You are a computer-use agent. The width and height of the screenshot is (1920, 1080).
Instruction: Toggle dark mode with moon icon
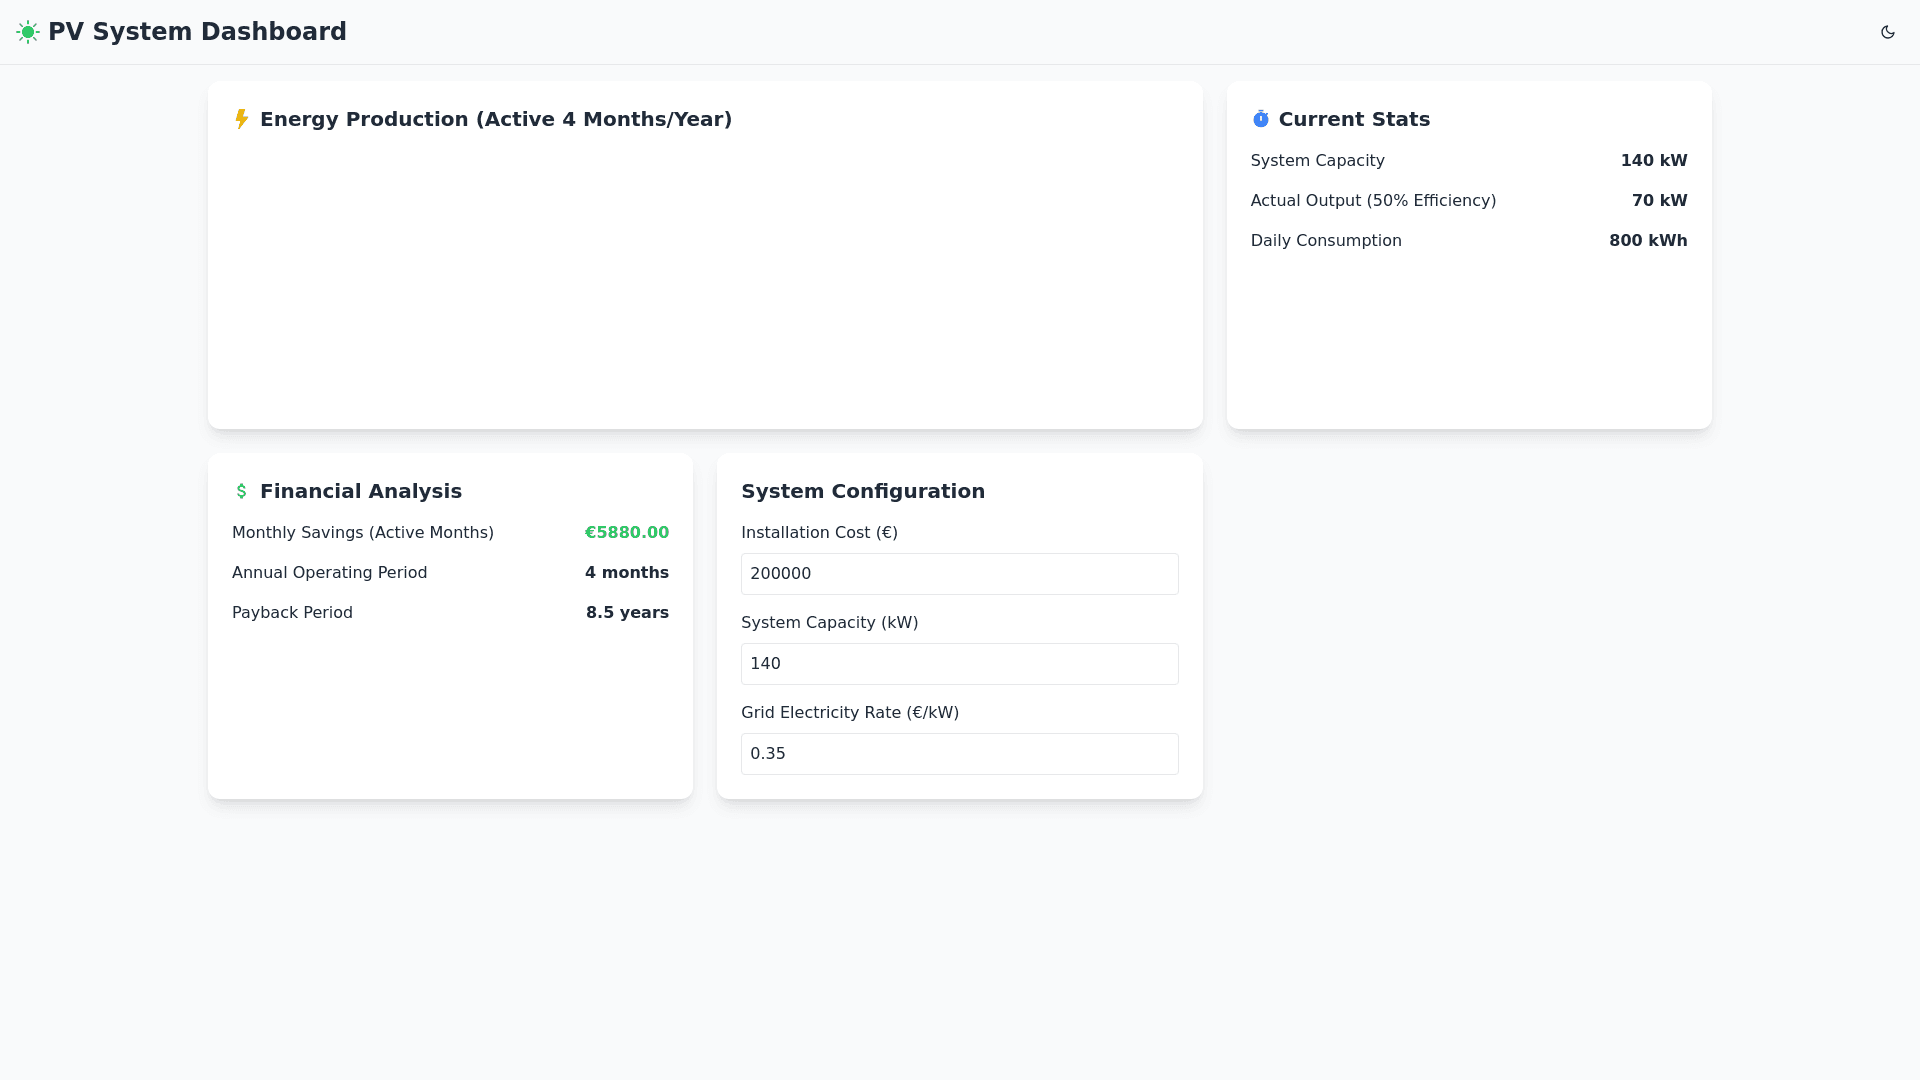[x=1887, y=32]
